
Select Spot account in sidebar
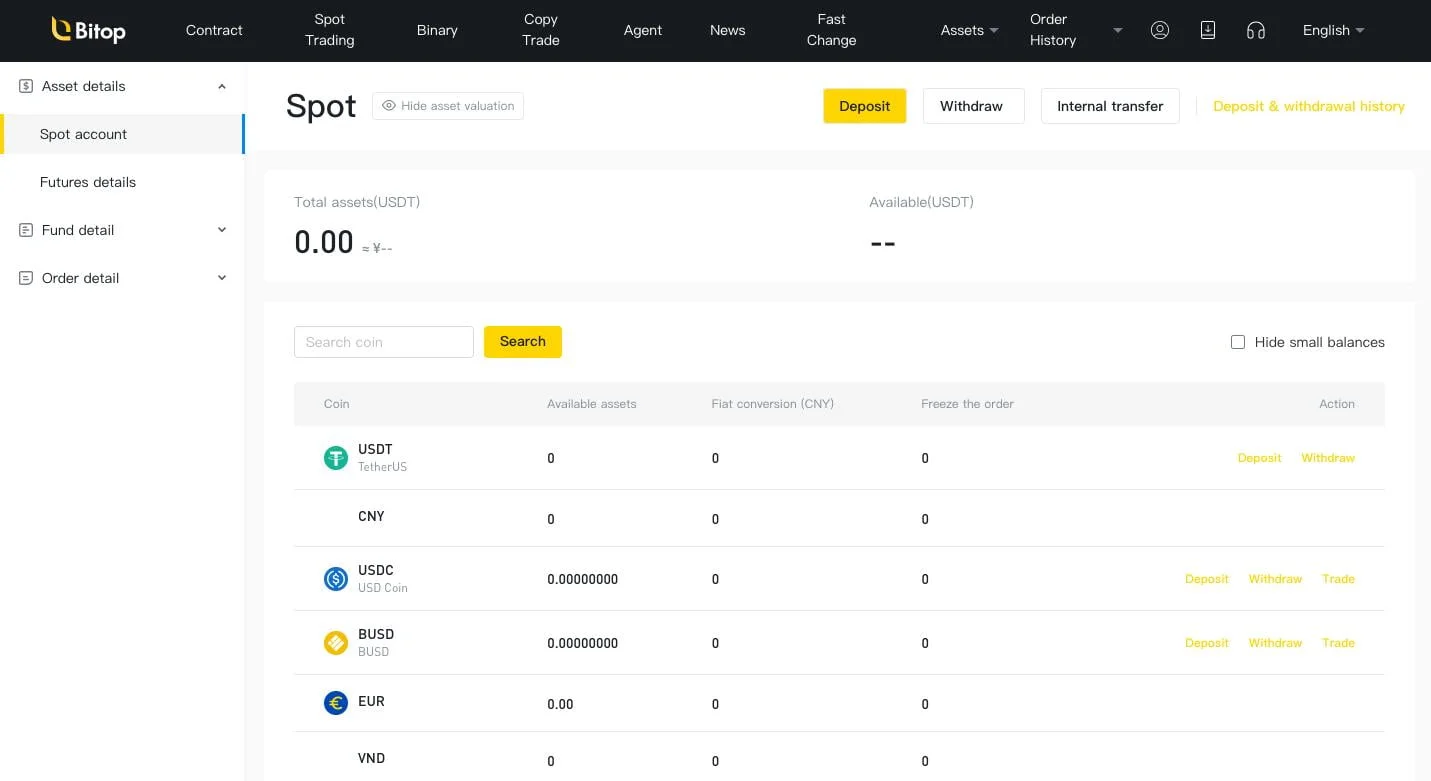click(122, 134)
